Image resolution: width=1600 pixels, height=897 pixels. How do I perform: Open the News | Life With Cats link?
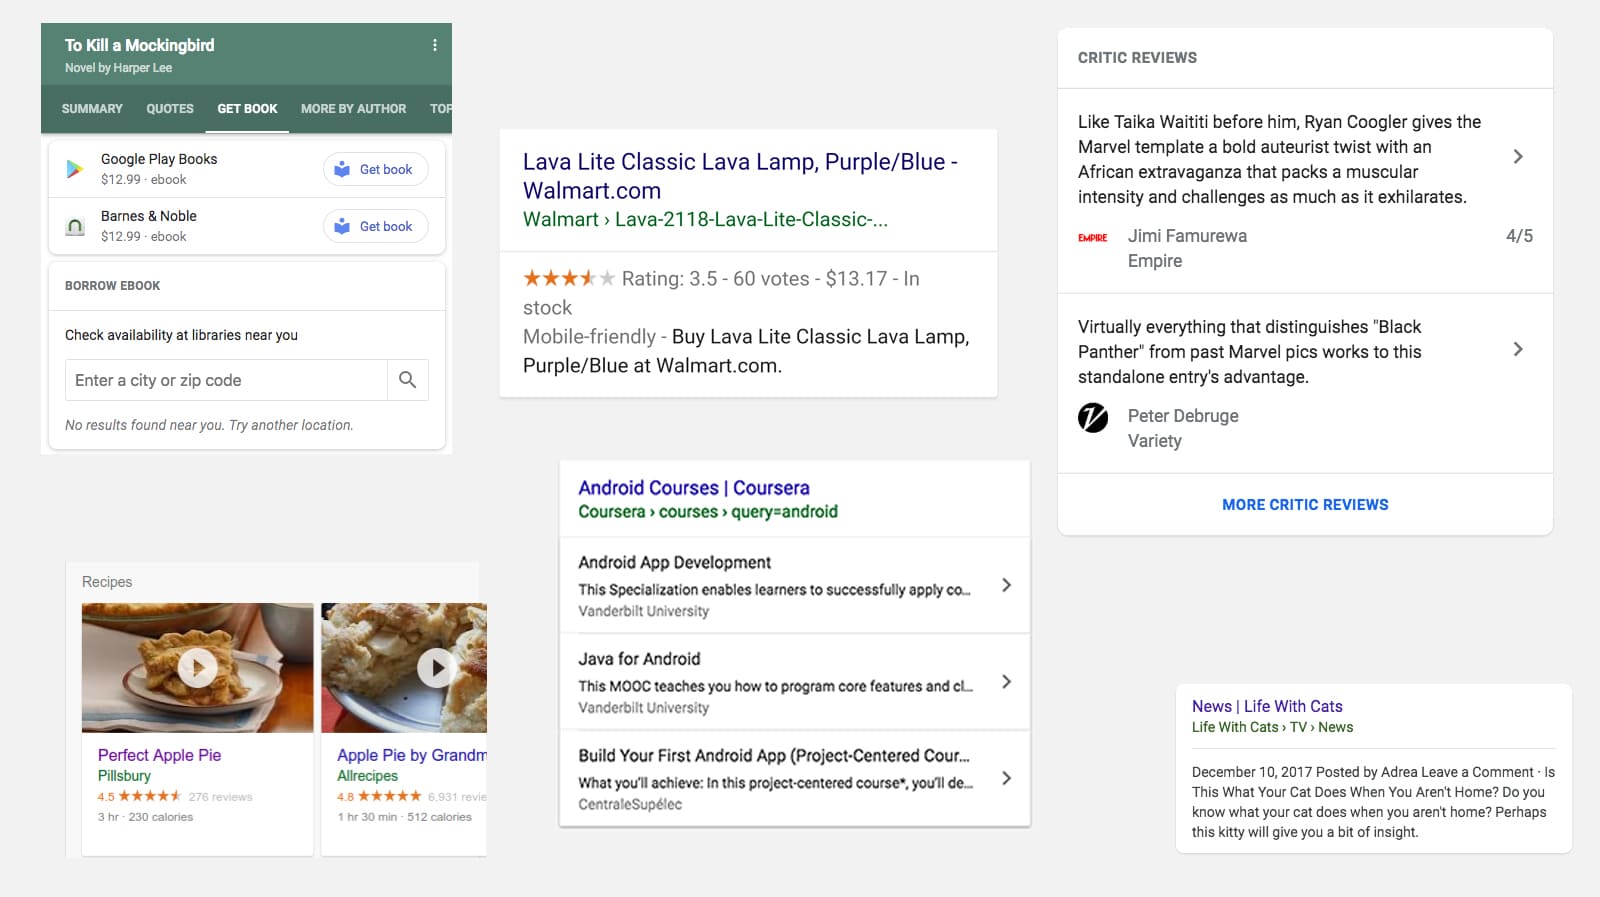pos(1267,706)
